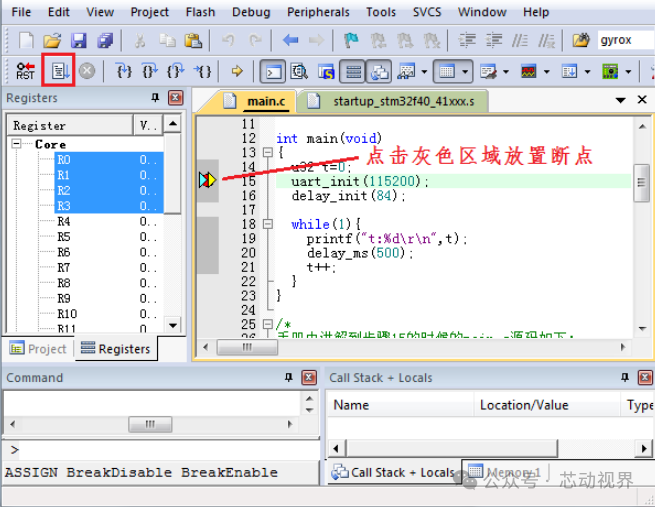This screenshot has width=655, height=507.
Task: Toggle the Command window
Action: point(273,72)
